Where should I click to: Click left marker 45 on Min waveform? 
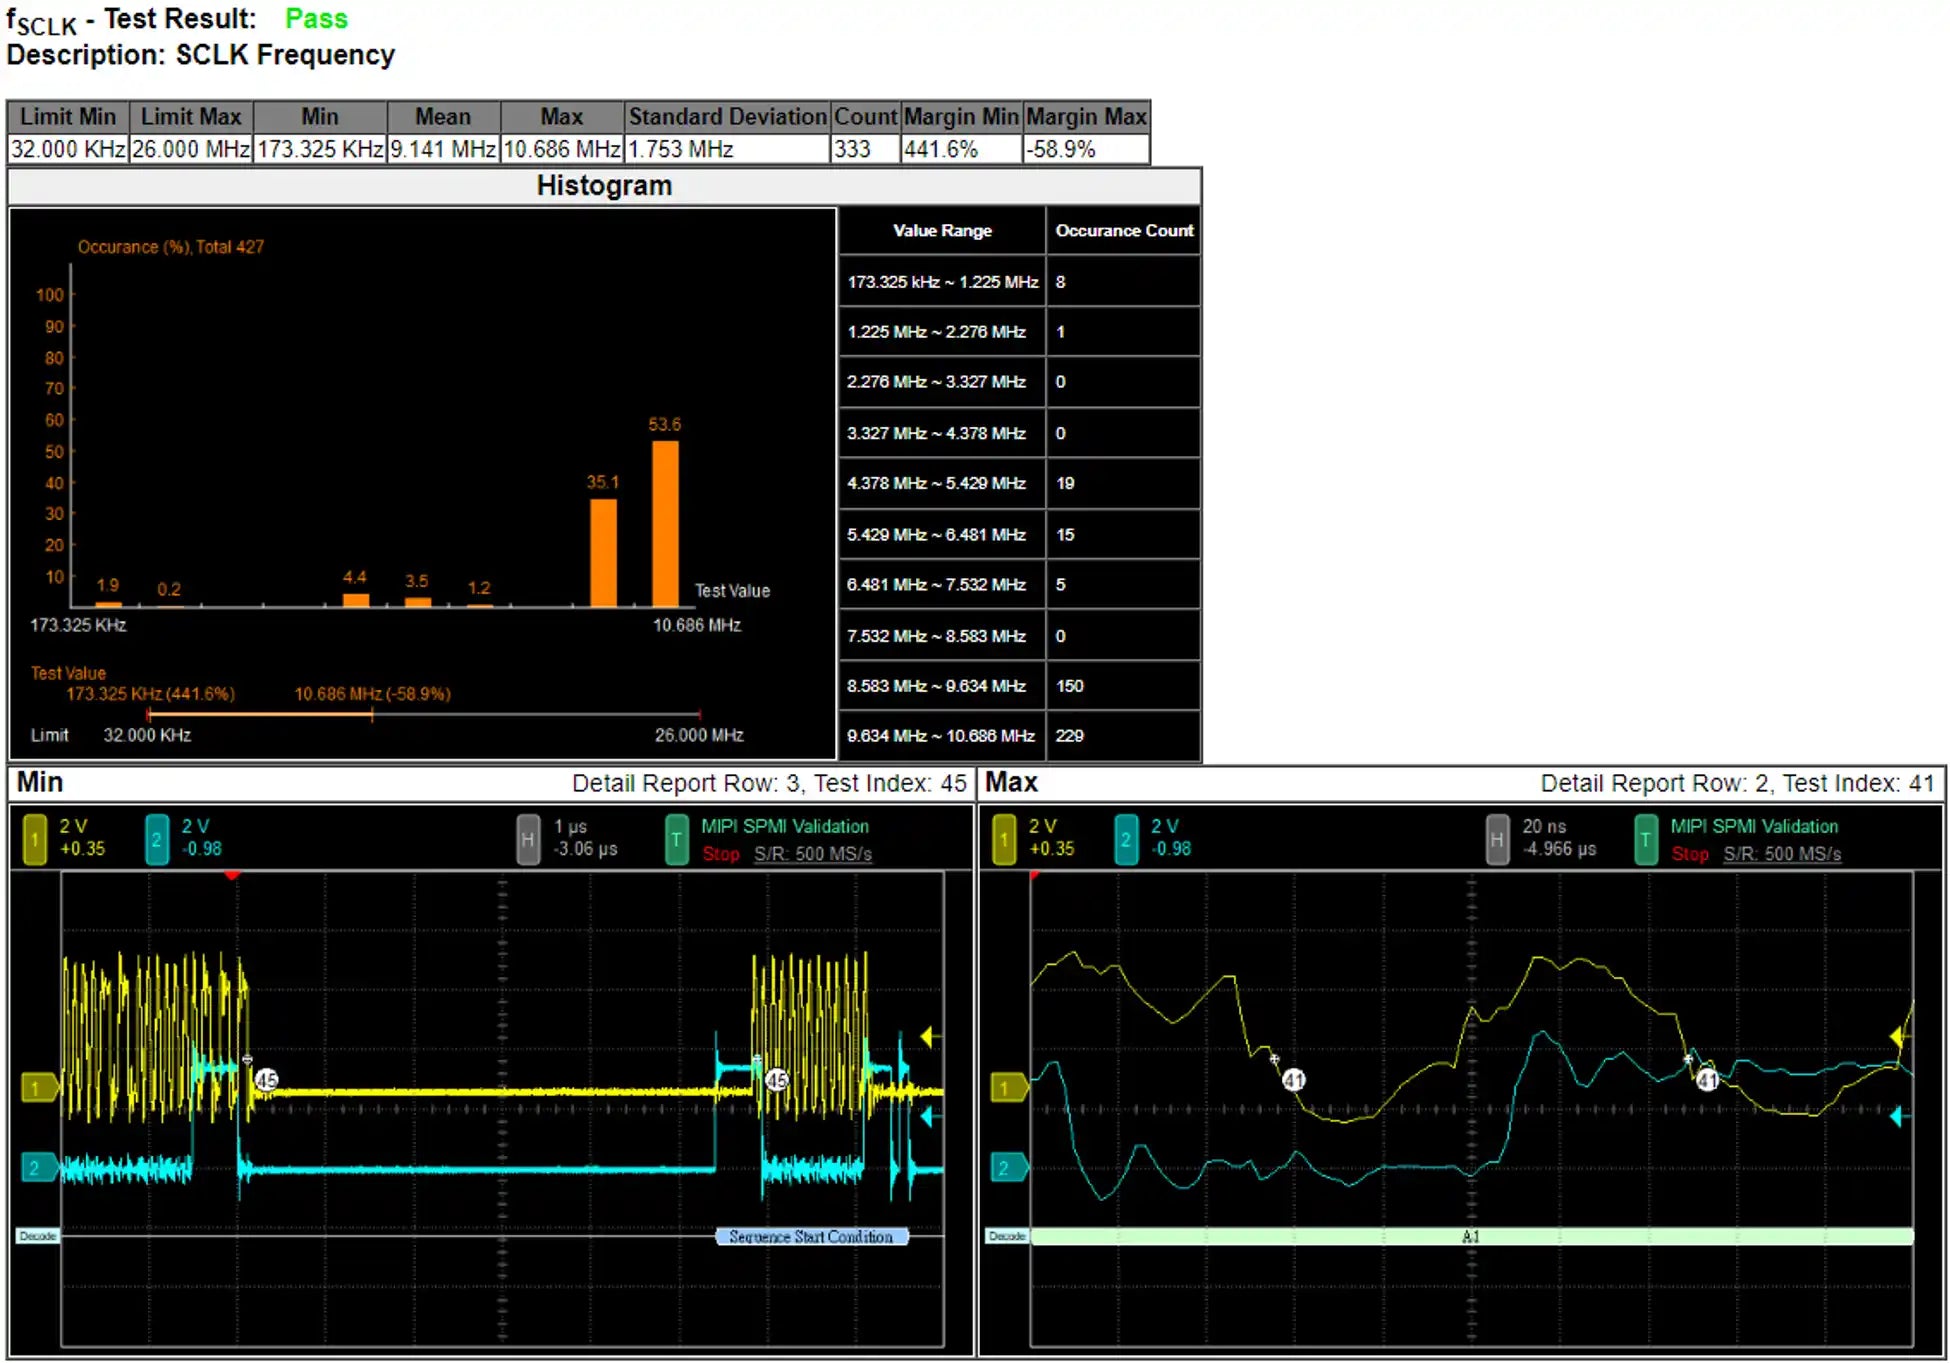266,1080
